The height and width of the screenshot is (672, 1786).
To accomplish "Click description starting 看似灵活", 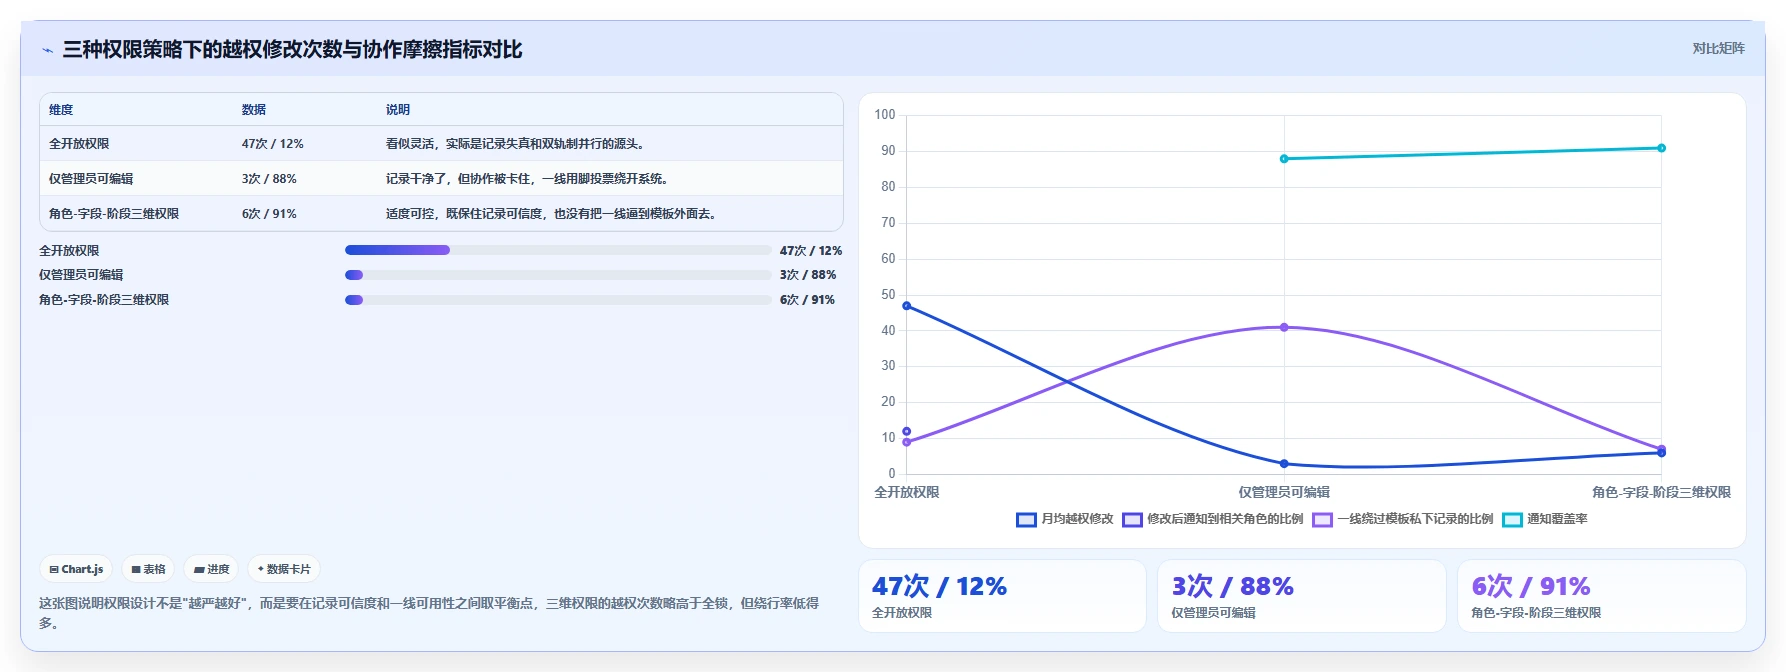I will pyautogui.click(x=518, y=144).
